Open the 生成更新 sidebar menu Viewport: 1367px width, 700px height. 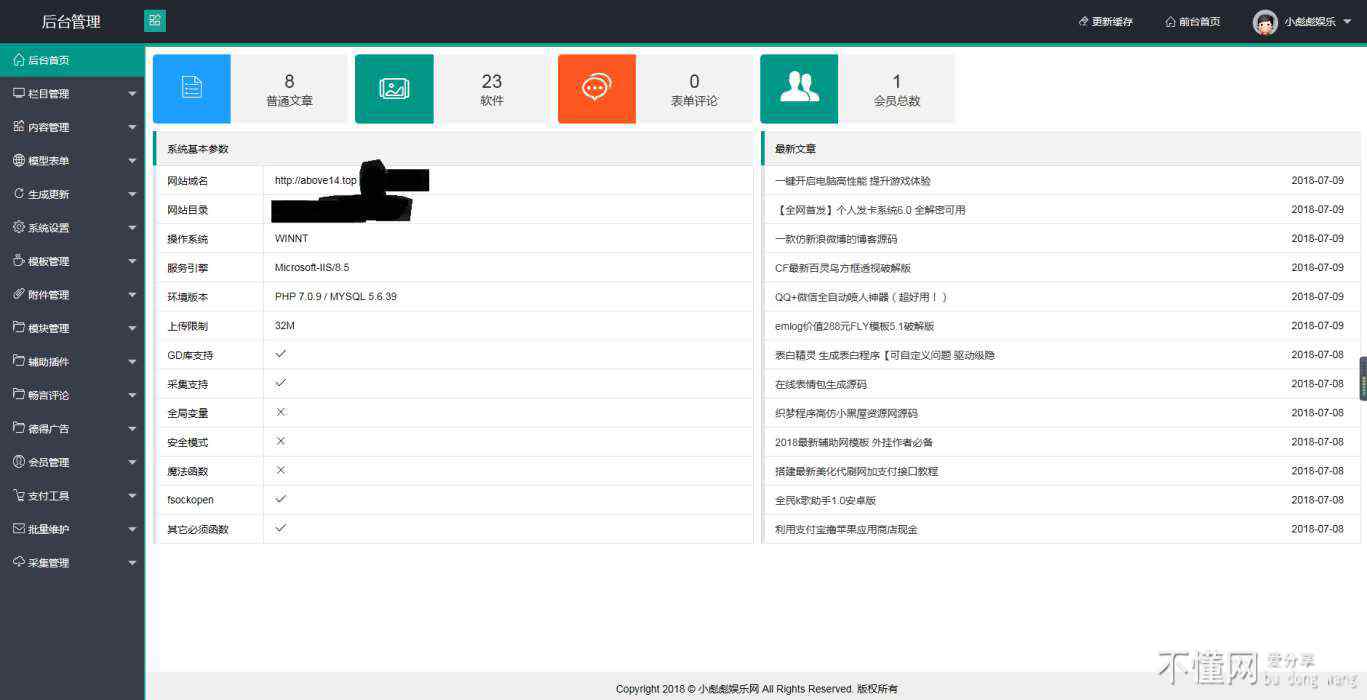point(48,194)
